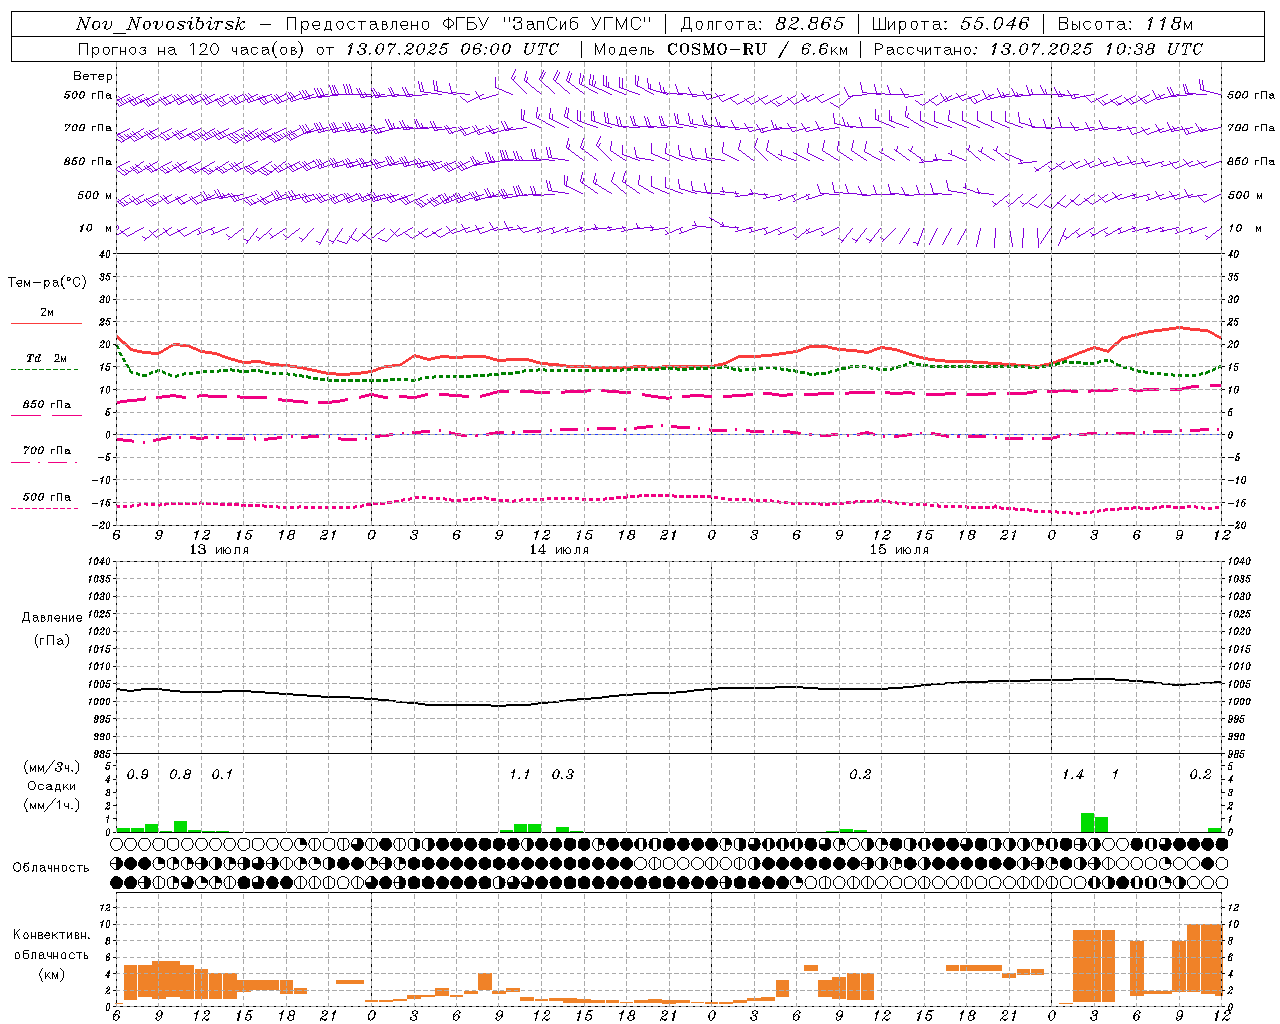This screenshot has height=1024, width=1280.
Task: Select the Осадки precipitation title
Action: coord(51,786)
